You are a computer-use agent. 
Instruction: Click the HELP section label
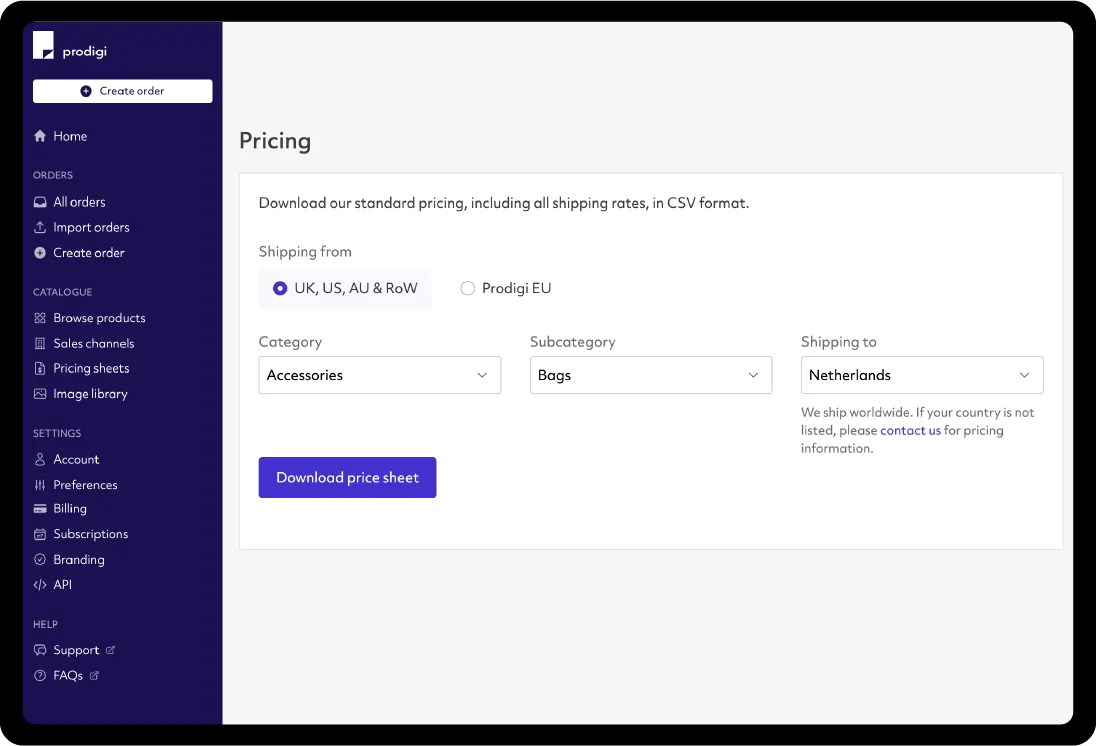pos(45,624)
